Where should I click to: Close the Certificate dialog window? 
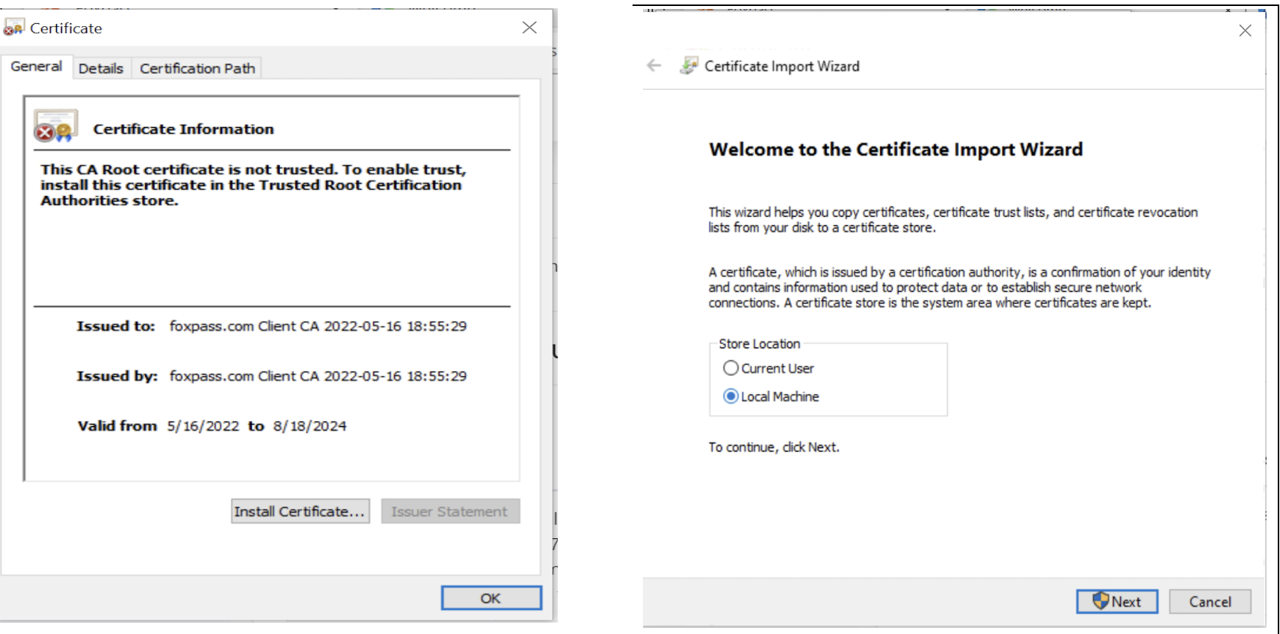(529, 28)
